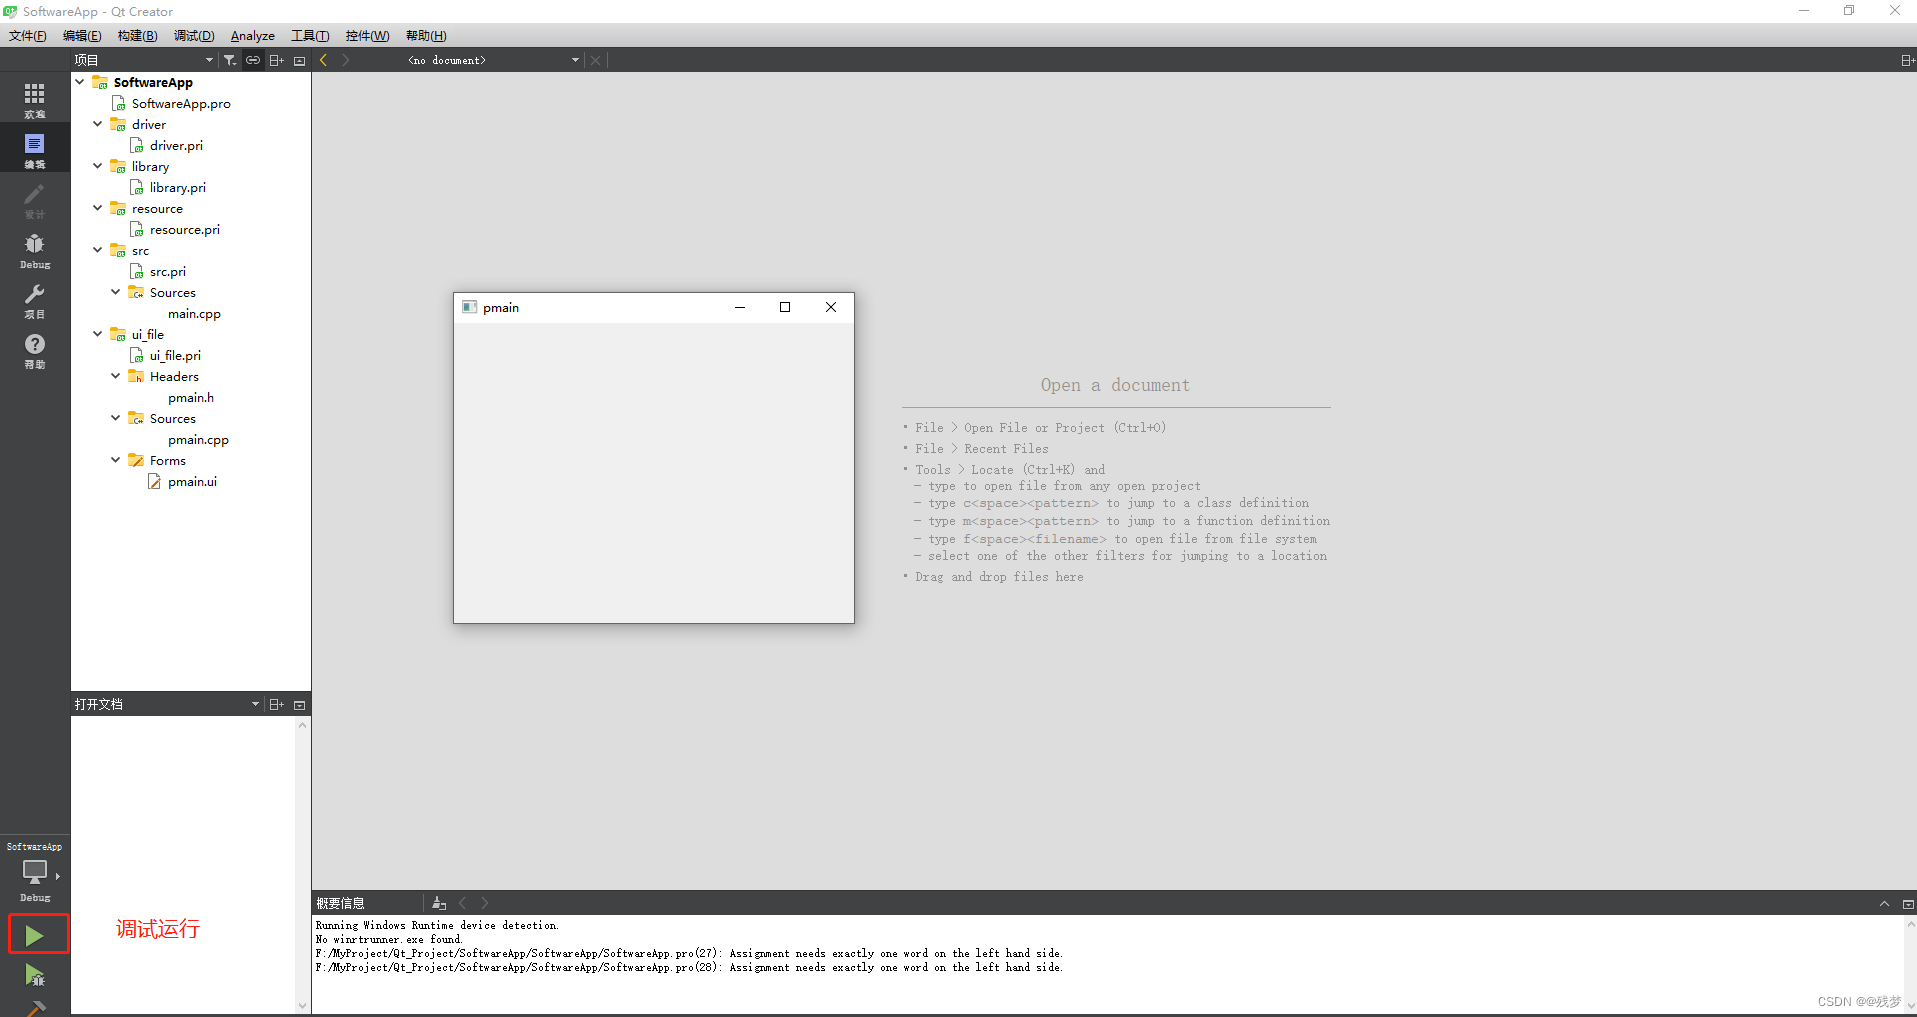This screenshot has width=1917, height=1017.
Task: Select src.pri file
Action: (168, 271)
